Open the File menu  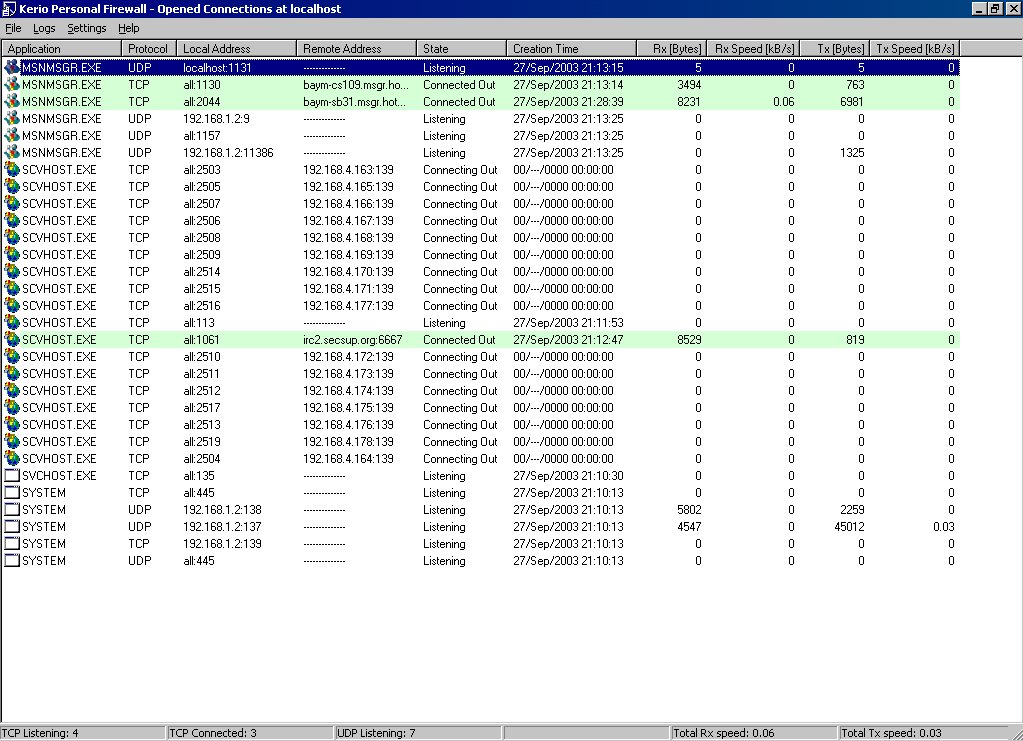coord(13,28)
